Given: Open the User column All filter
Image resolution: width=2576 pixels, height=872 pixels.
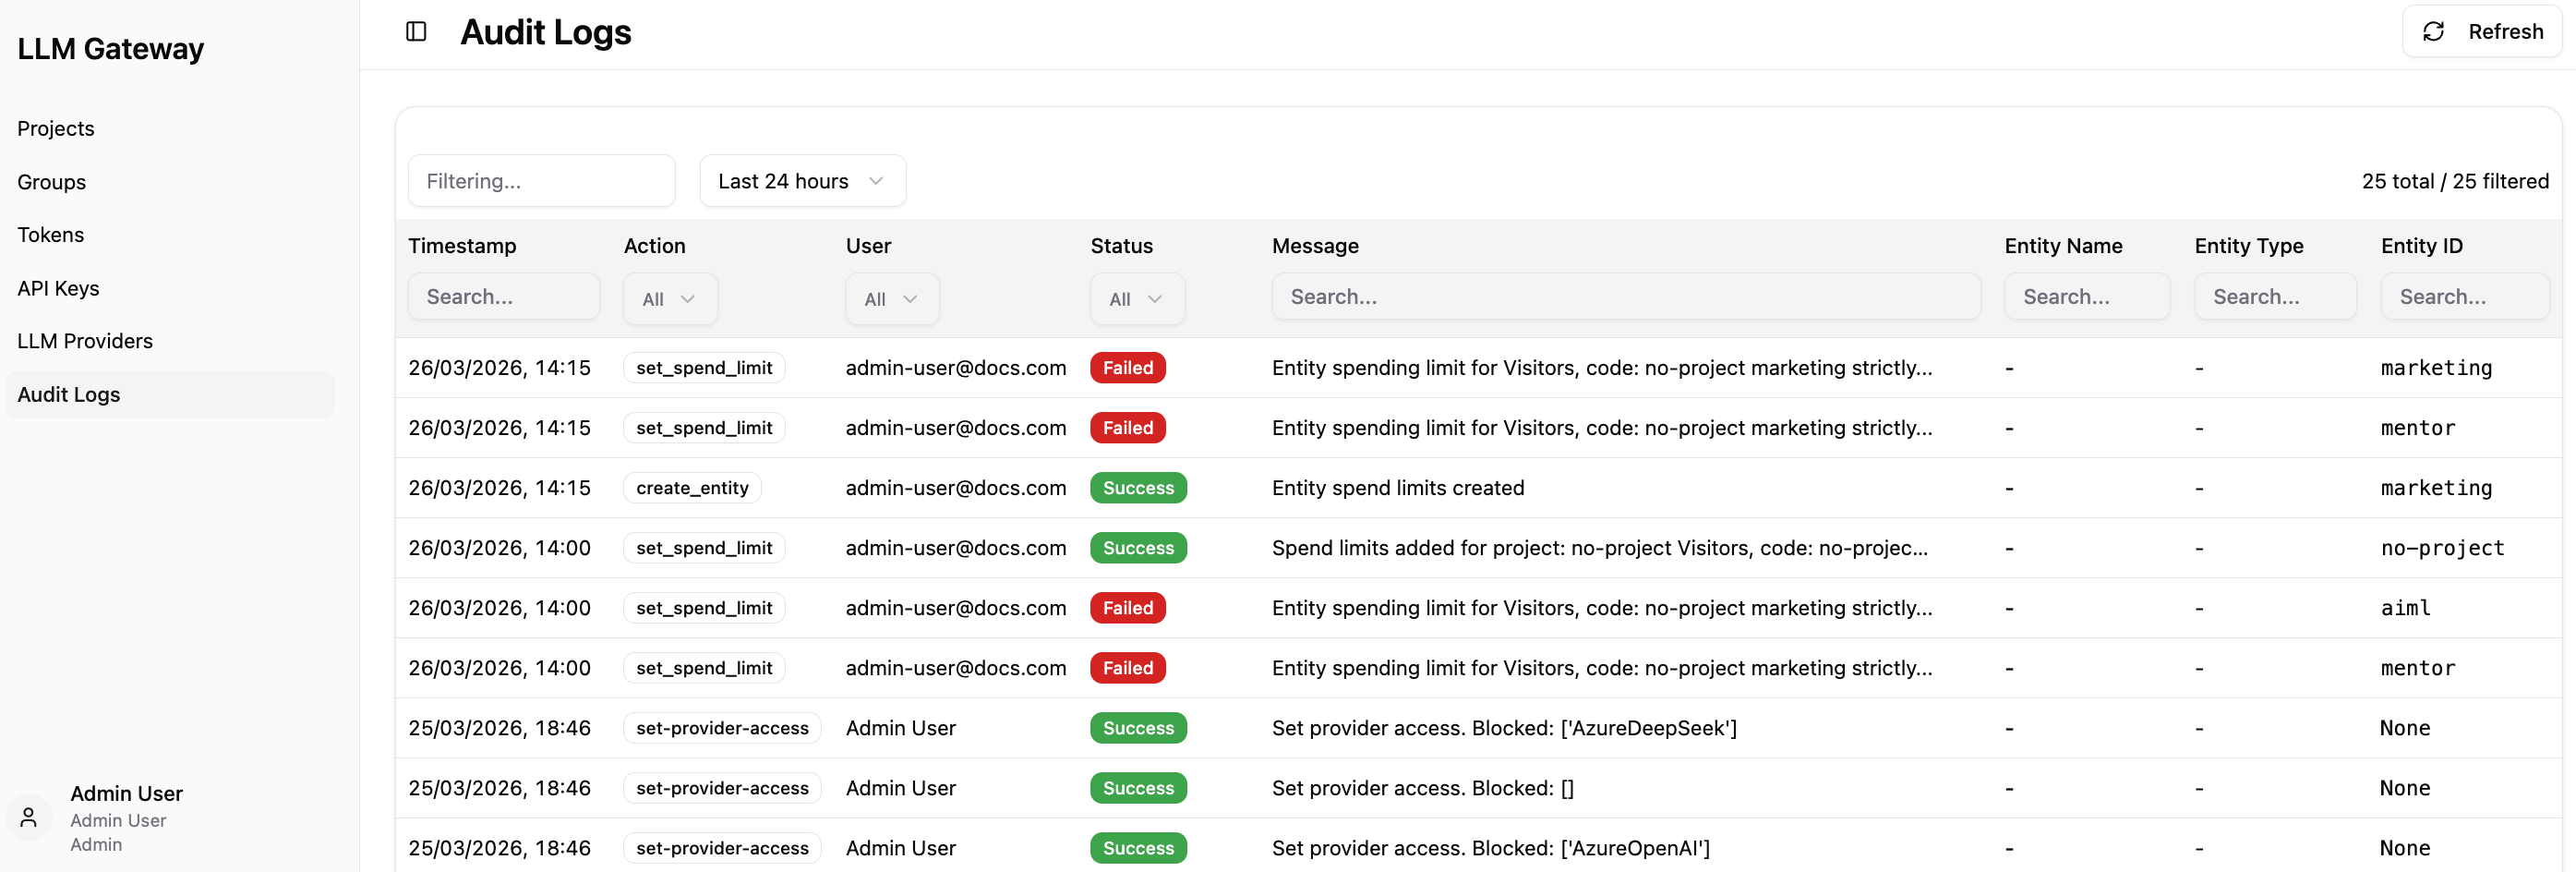Looking at the screenshot, I should point(892,299).
